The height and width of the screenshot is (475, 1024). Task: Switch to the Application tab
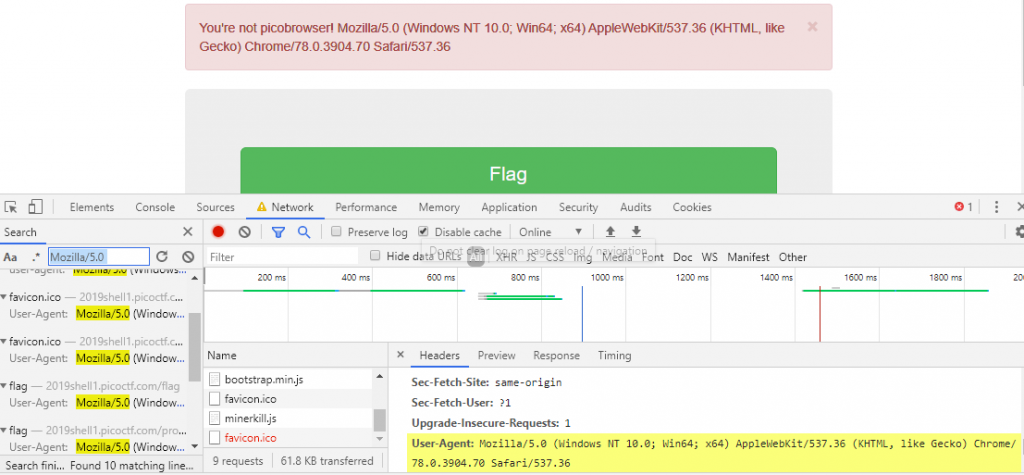(x=509, y=207)
